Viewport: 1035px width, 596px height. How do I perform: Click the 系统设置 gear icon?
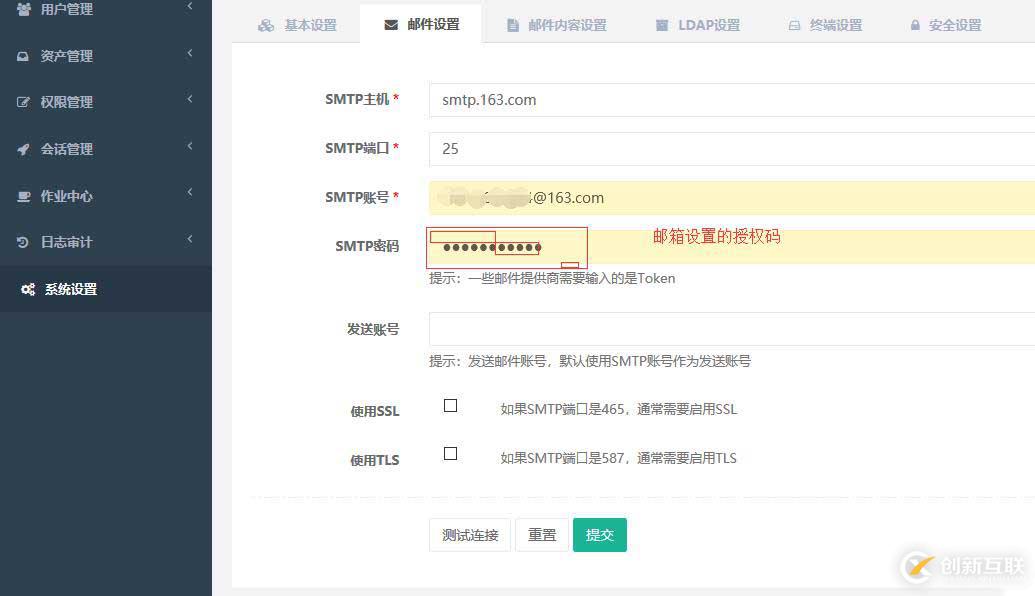click(26, 289)
